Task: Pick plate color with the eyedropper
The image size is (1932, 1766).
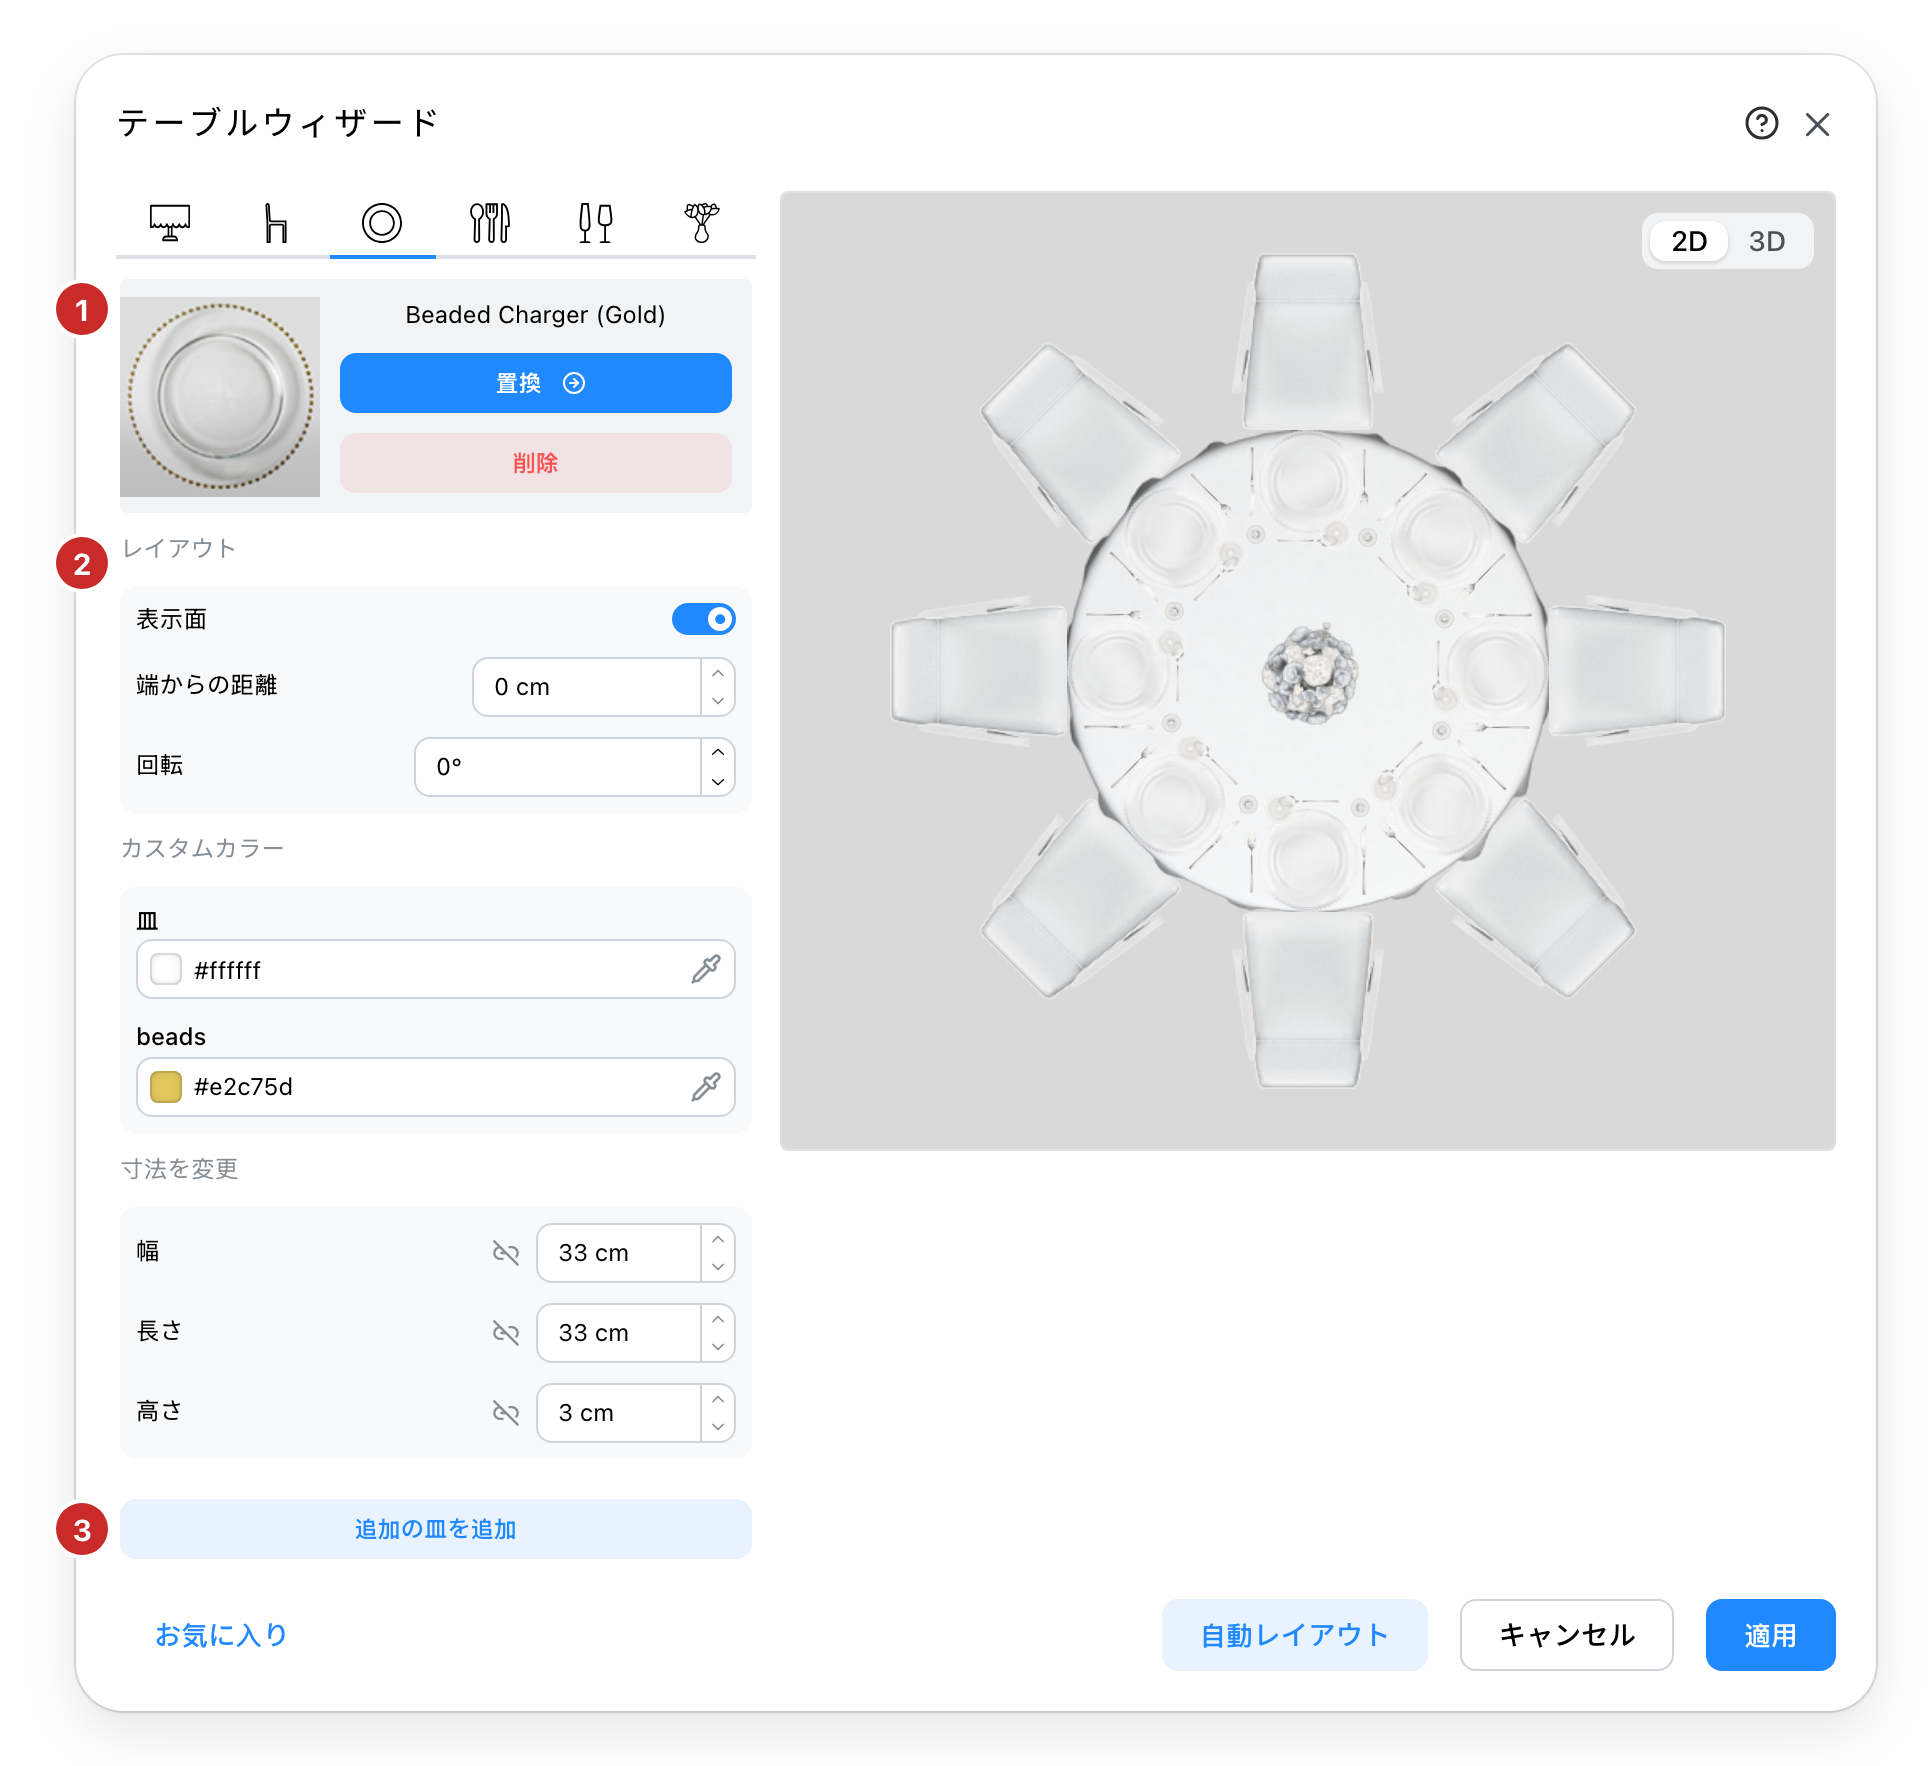Action: (706, 969)
